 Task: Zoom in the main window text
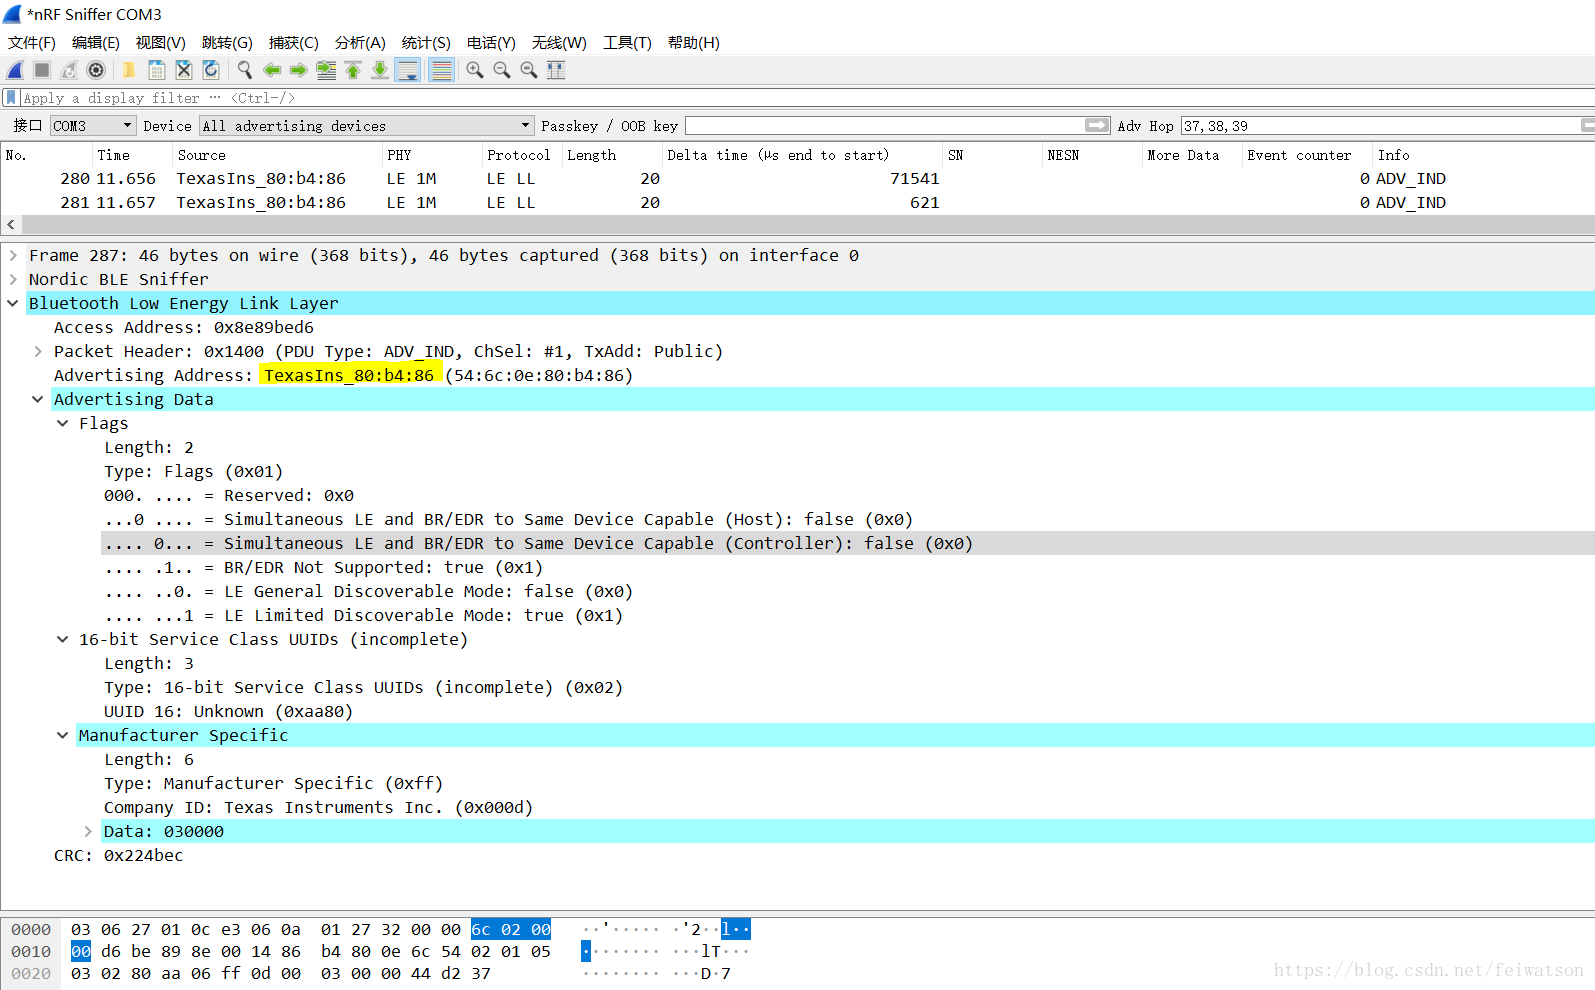[475, 70]
